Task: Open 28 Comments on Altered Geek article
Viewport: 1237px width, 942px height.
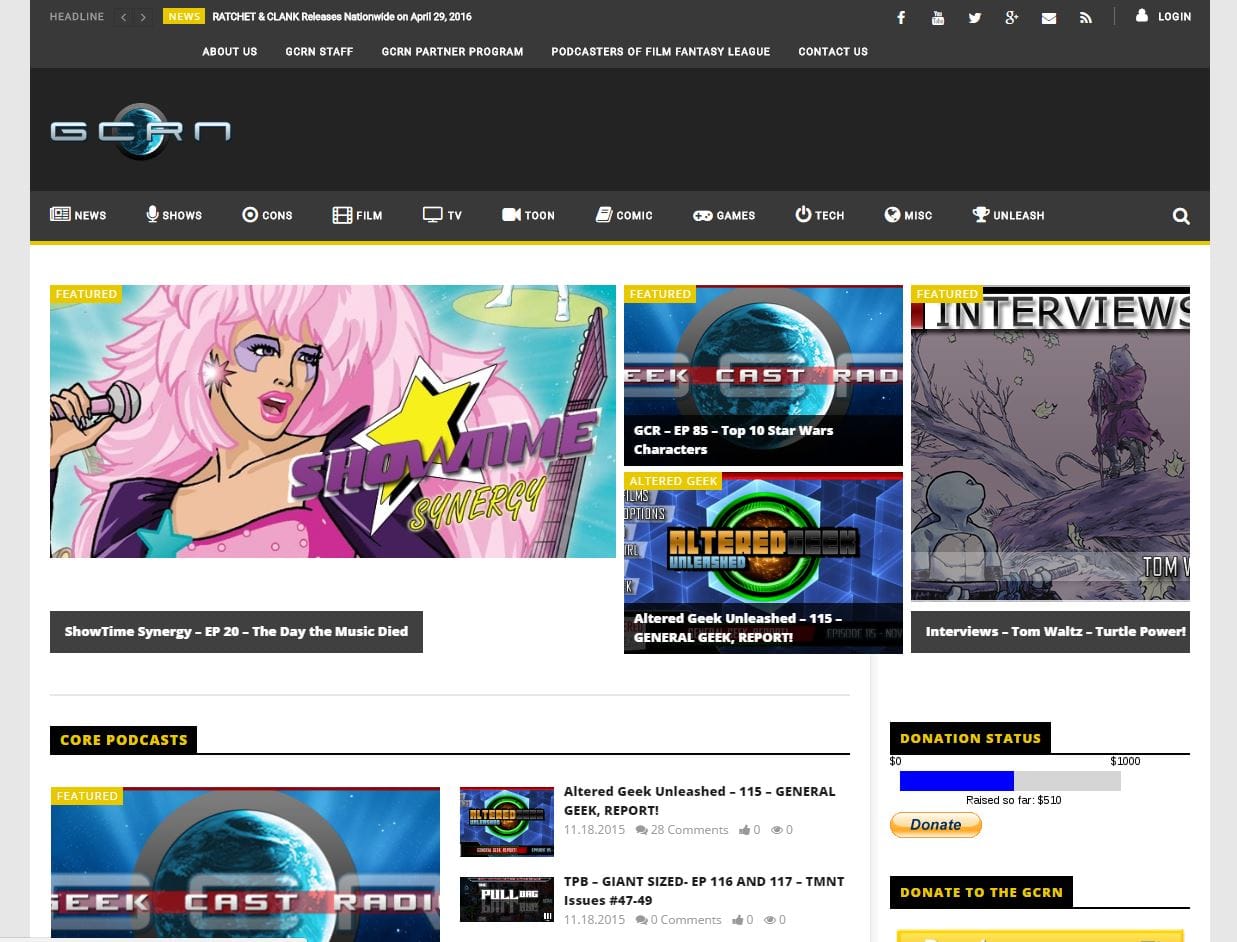Action: point(689,830)
